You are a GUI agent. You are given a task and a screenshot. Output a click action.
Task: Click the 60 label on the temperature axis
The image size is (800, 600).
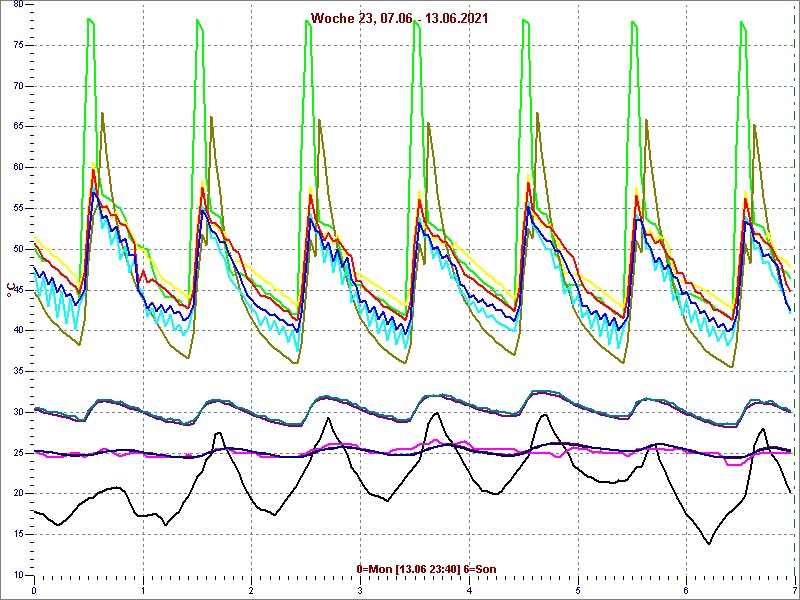point(17,167)
